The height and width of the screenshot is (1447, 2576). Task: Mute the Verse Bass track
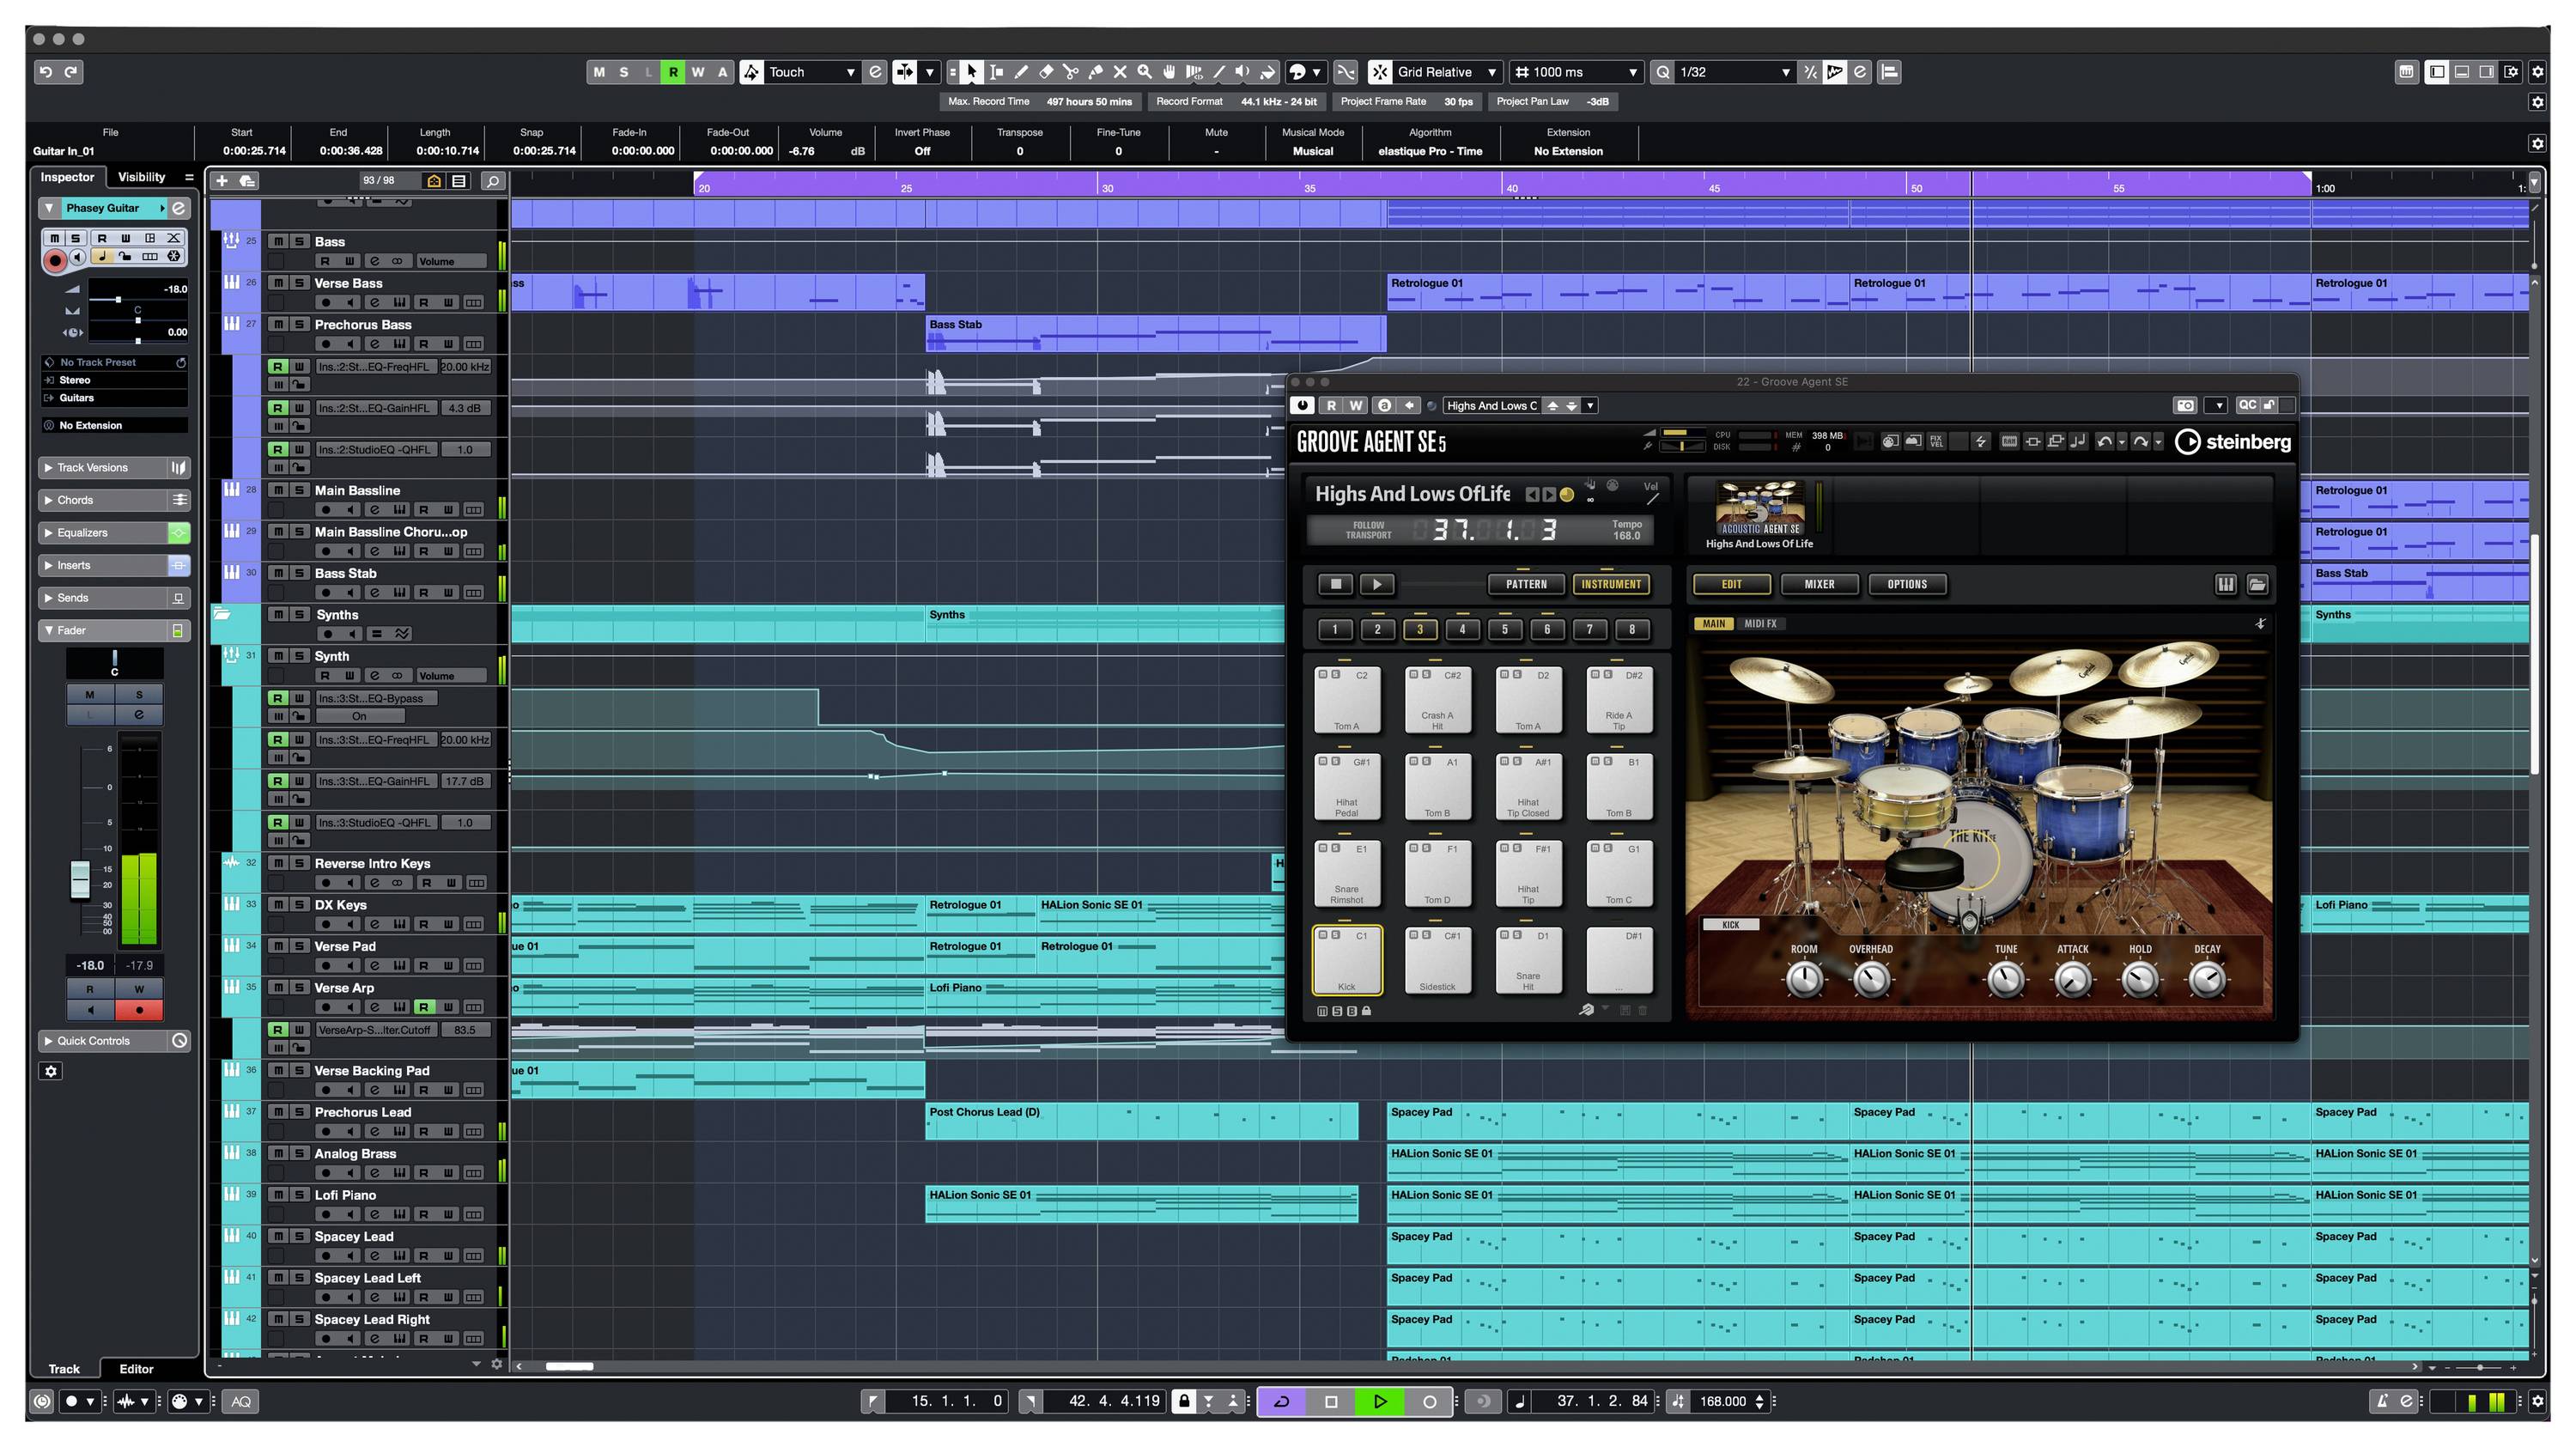(278, 283)
